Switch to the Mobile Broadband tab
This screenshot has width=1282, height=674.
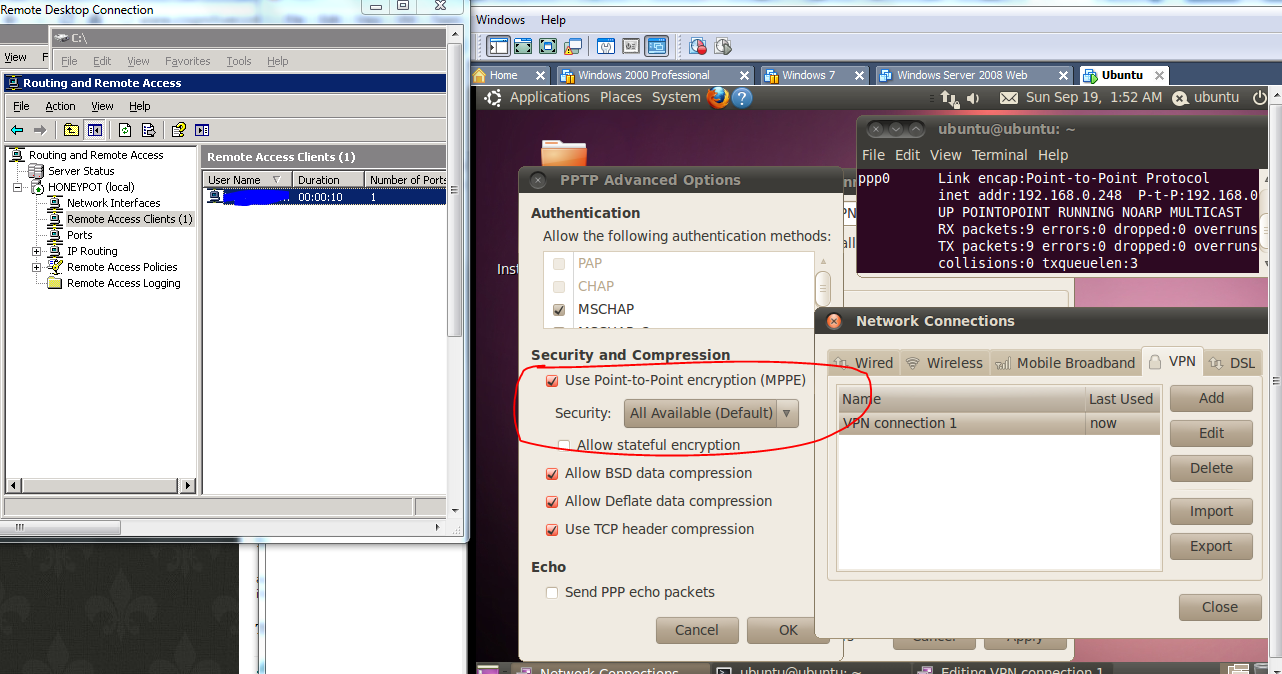click(1064, 363)
